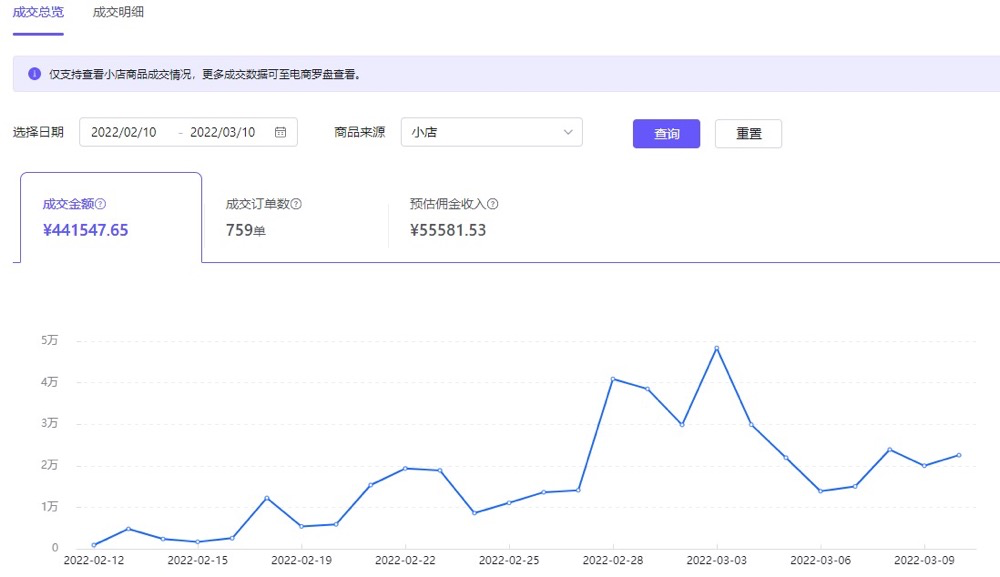Click the end date 2022/03/10
1000x577 pixels.
tap(224, 131)
